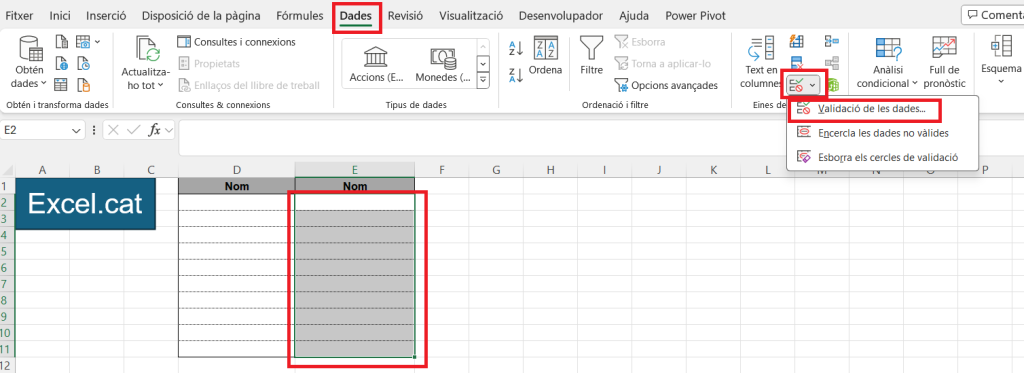Click the Recent Sources clock-file icon
This screenshot has width=1024, height=373.
pyautogui.click(x=84, y=63)
